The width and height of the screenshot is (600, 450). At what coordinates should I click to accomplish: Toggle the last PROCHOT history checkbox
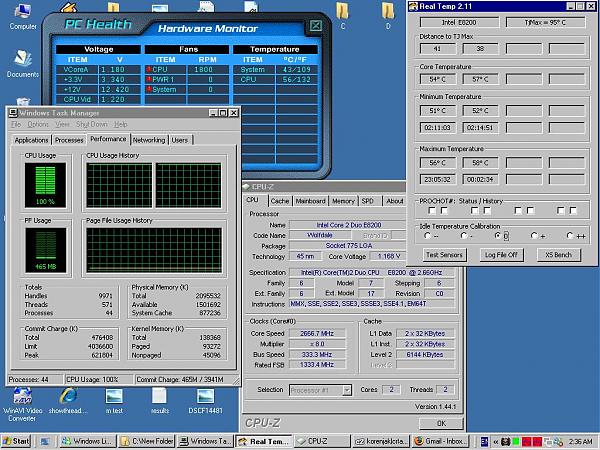(573, 210)
